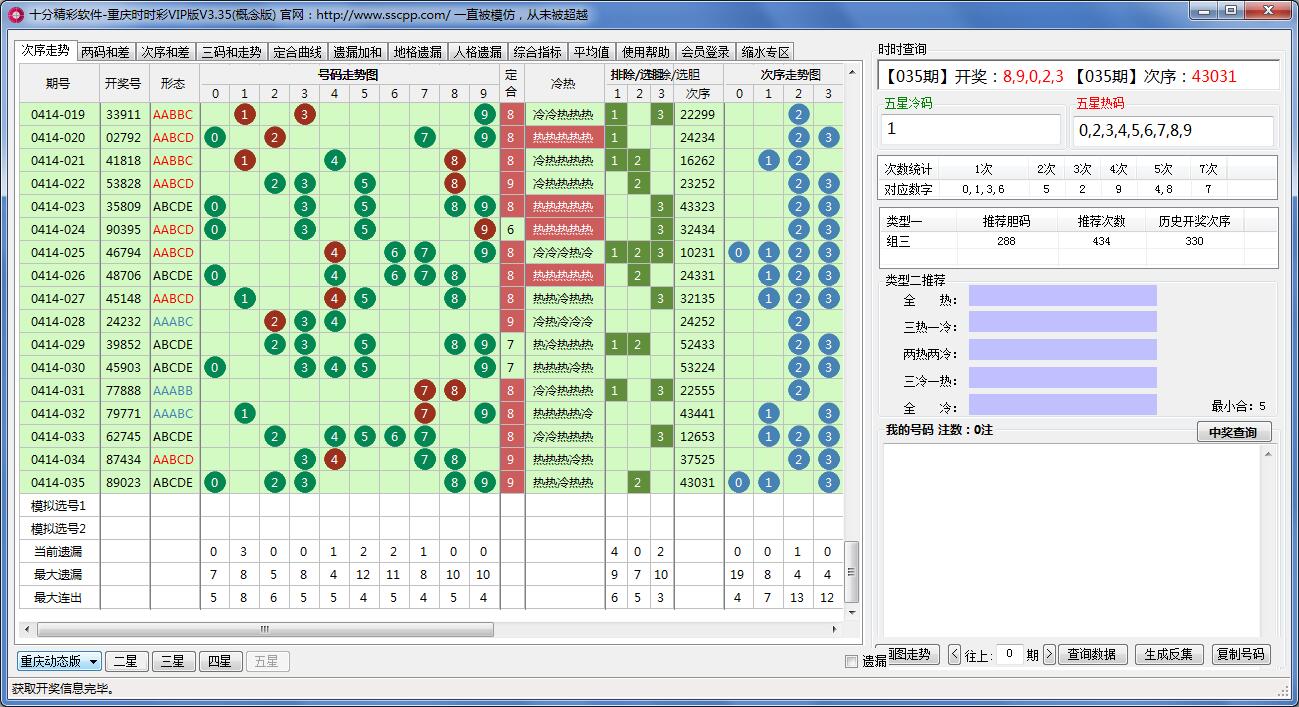This screenshot has width=1299, height=707.
Task: Select the 三星 mode button
Action: (x=174, y=661)
